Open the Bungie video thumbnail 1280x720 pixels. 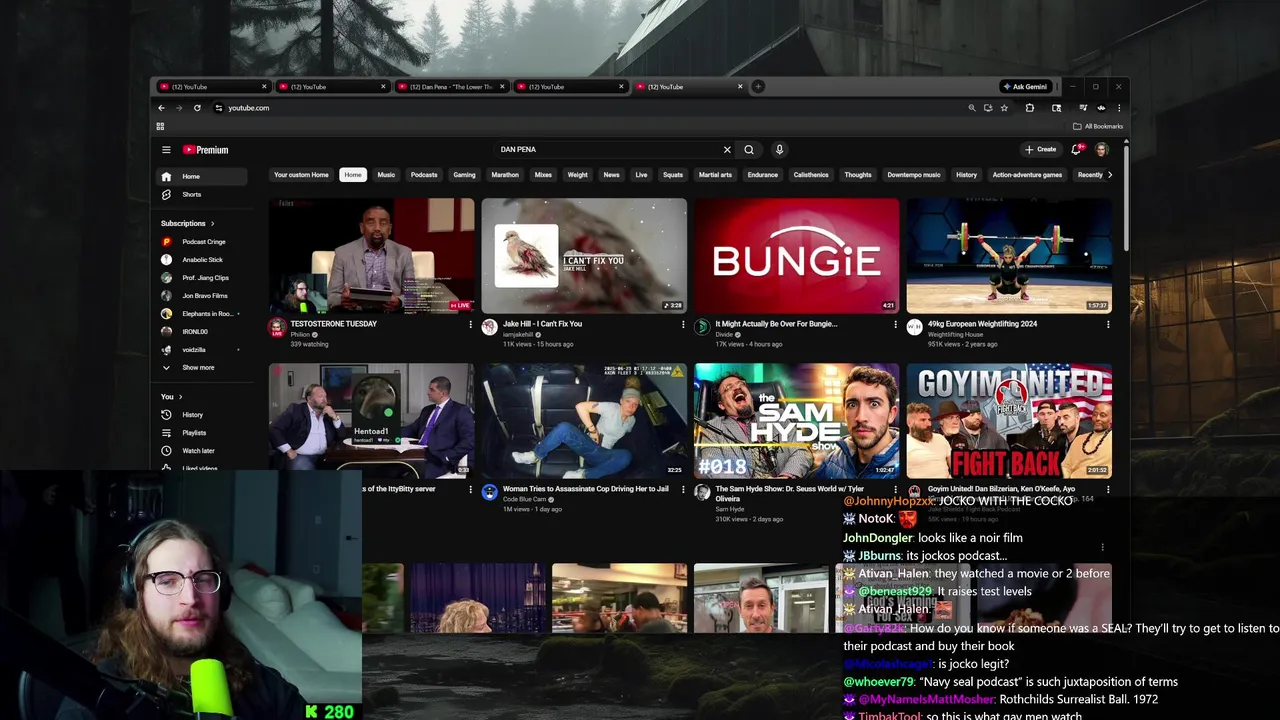tap(797, 256)
